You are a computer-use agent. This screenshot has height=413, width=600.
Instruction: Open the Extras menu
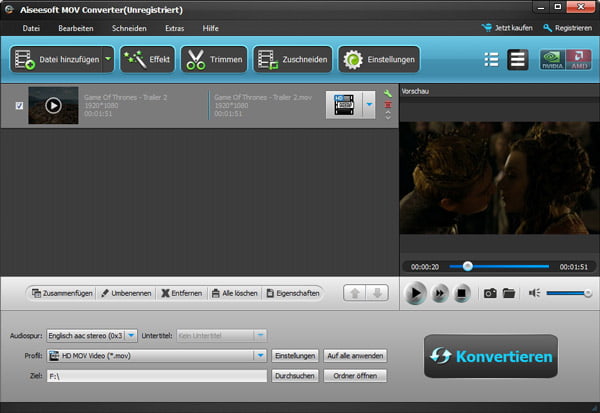click(x=174, y=28)
